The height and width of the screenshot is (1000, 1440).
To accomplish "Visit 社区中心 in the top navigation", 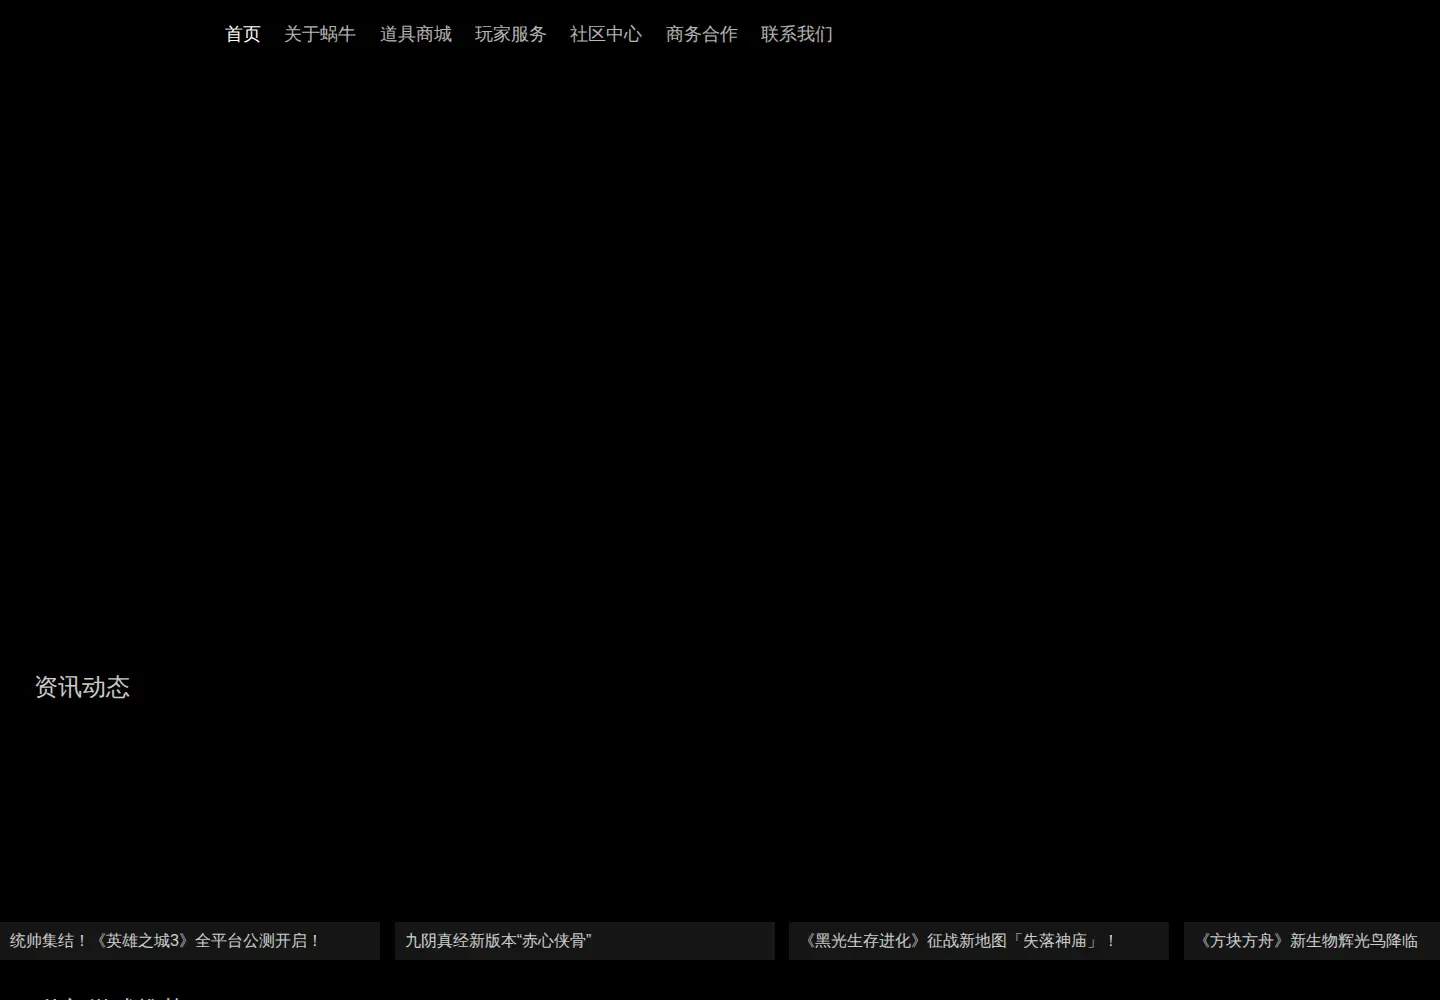I will click(x=606, y=34).
